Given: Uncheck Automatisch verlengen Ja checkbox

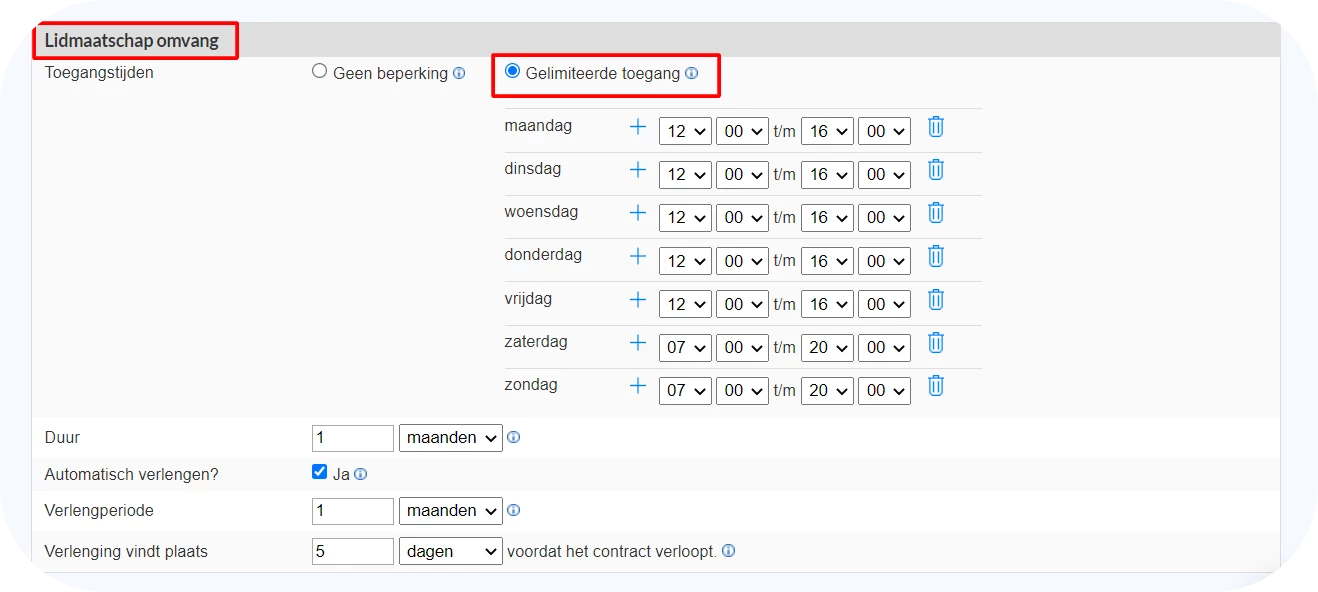Looking at the screenshot, I should tap(320, 472).
